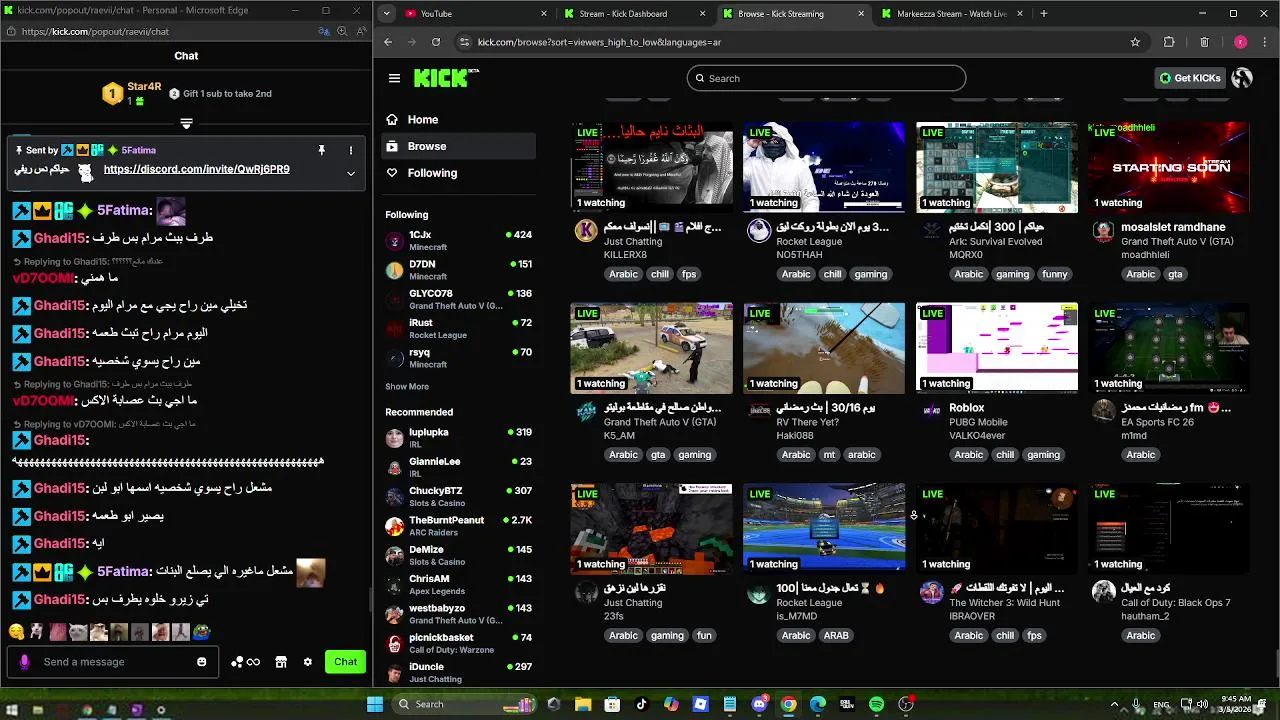Open recommended channel picnickbasket
This screenshot has width=1280, height=720.
click(459, 642)
